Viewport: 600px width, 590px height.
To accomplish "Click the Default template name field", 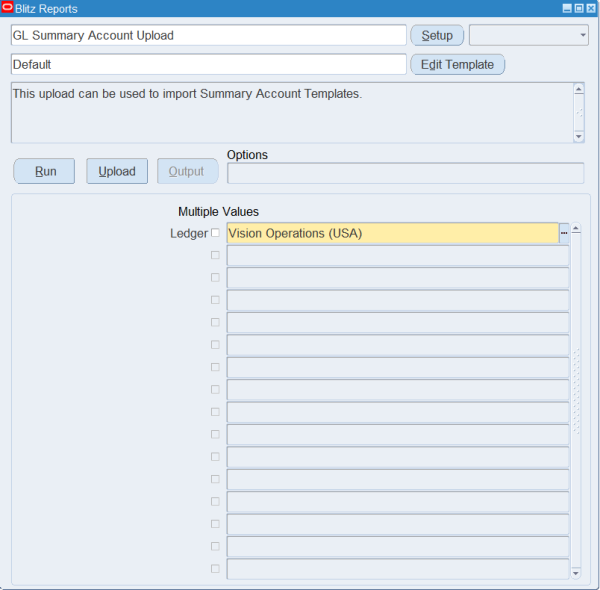I will pos(209,64).
